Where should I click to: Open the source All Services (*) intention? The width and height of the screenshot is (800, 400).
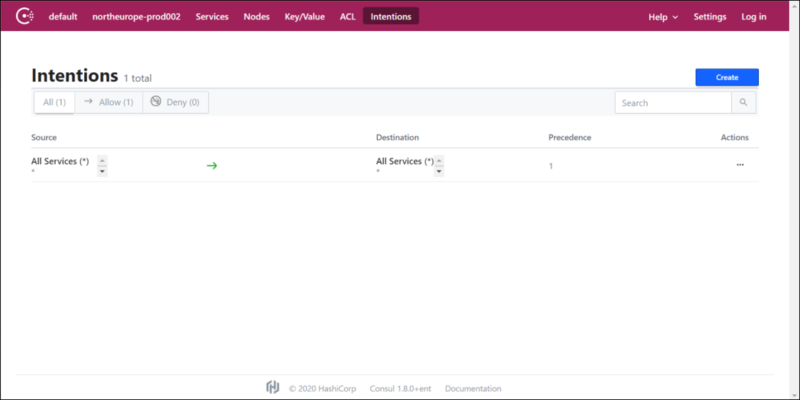click(60, 161)
